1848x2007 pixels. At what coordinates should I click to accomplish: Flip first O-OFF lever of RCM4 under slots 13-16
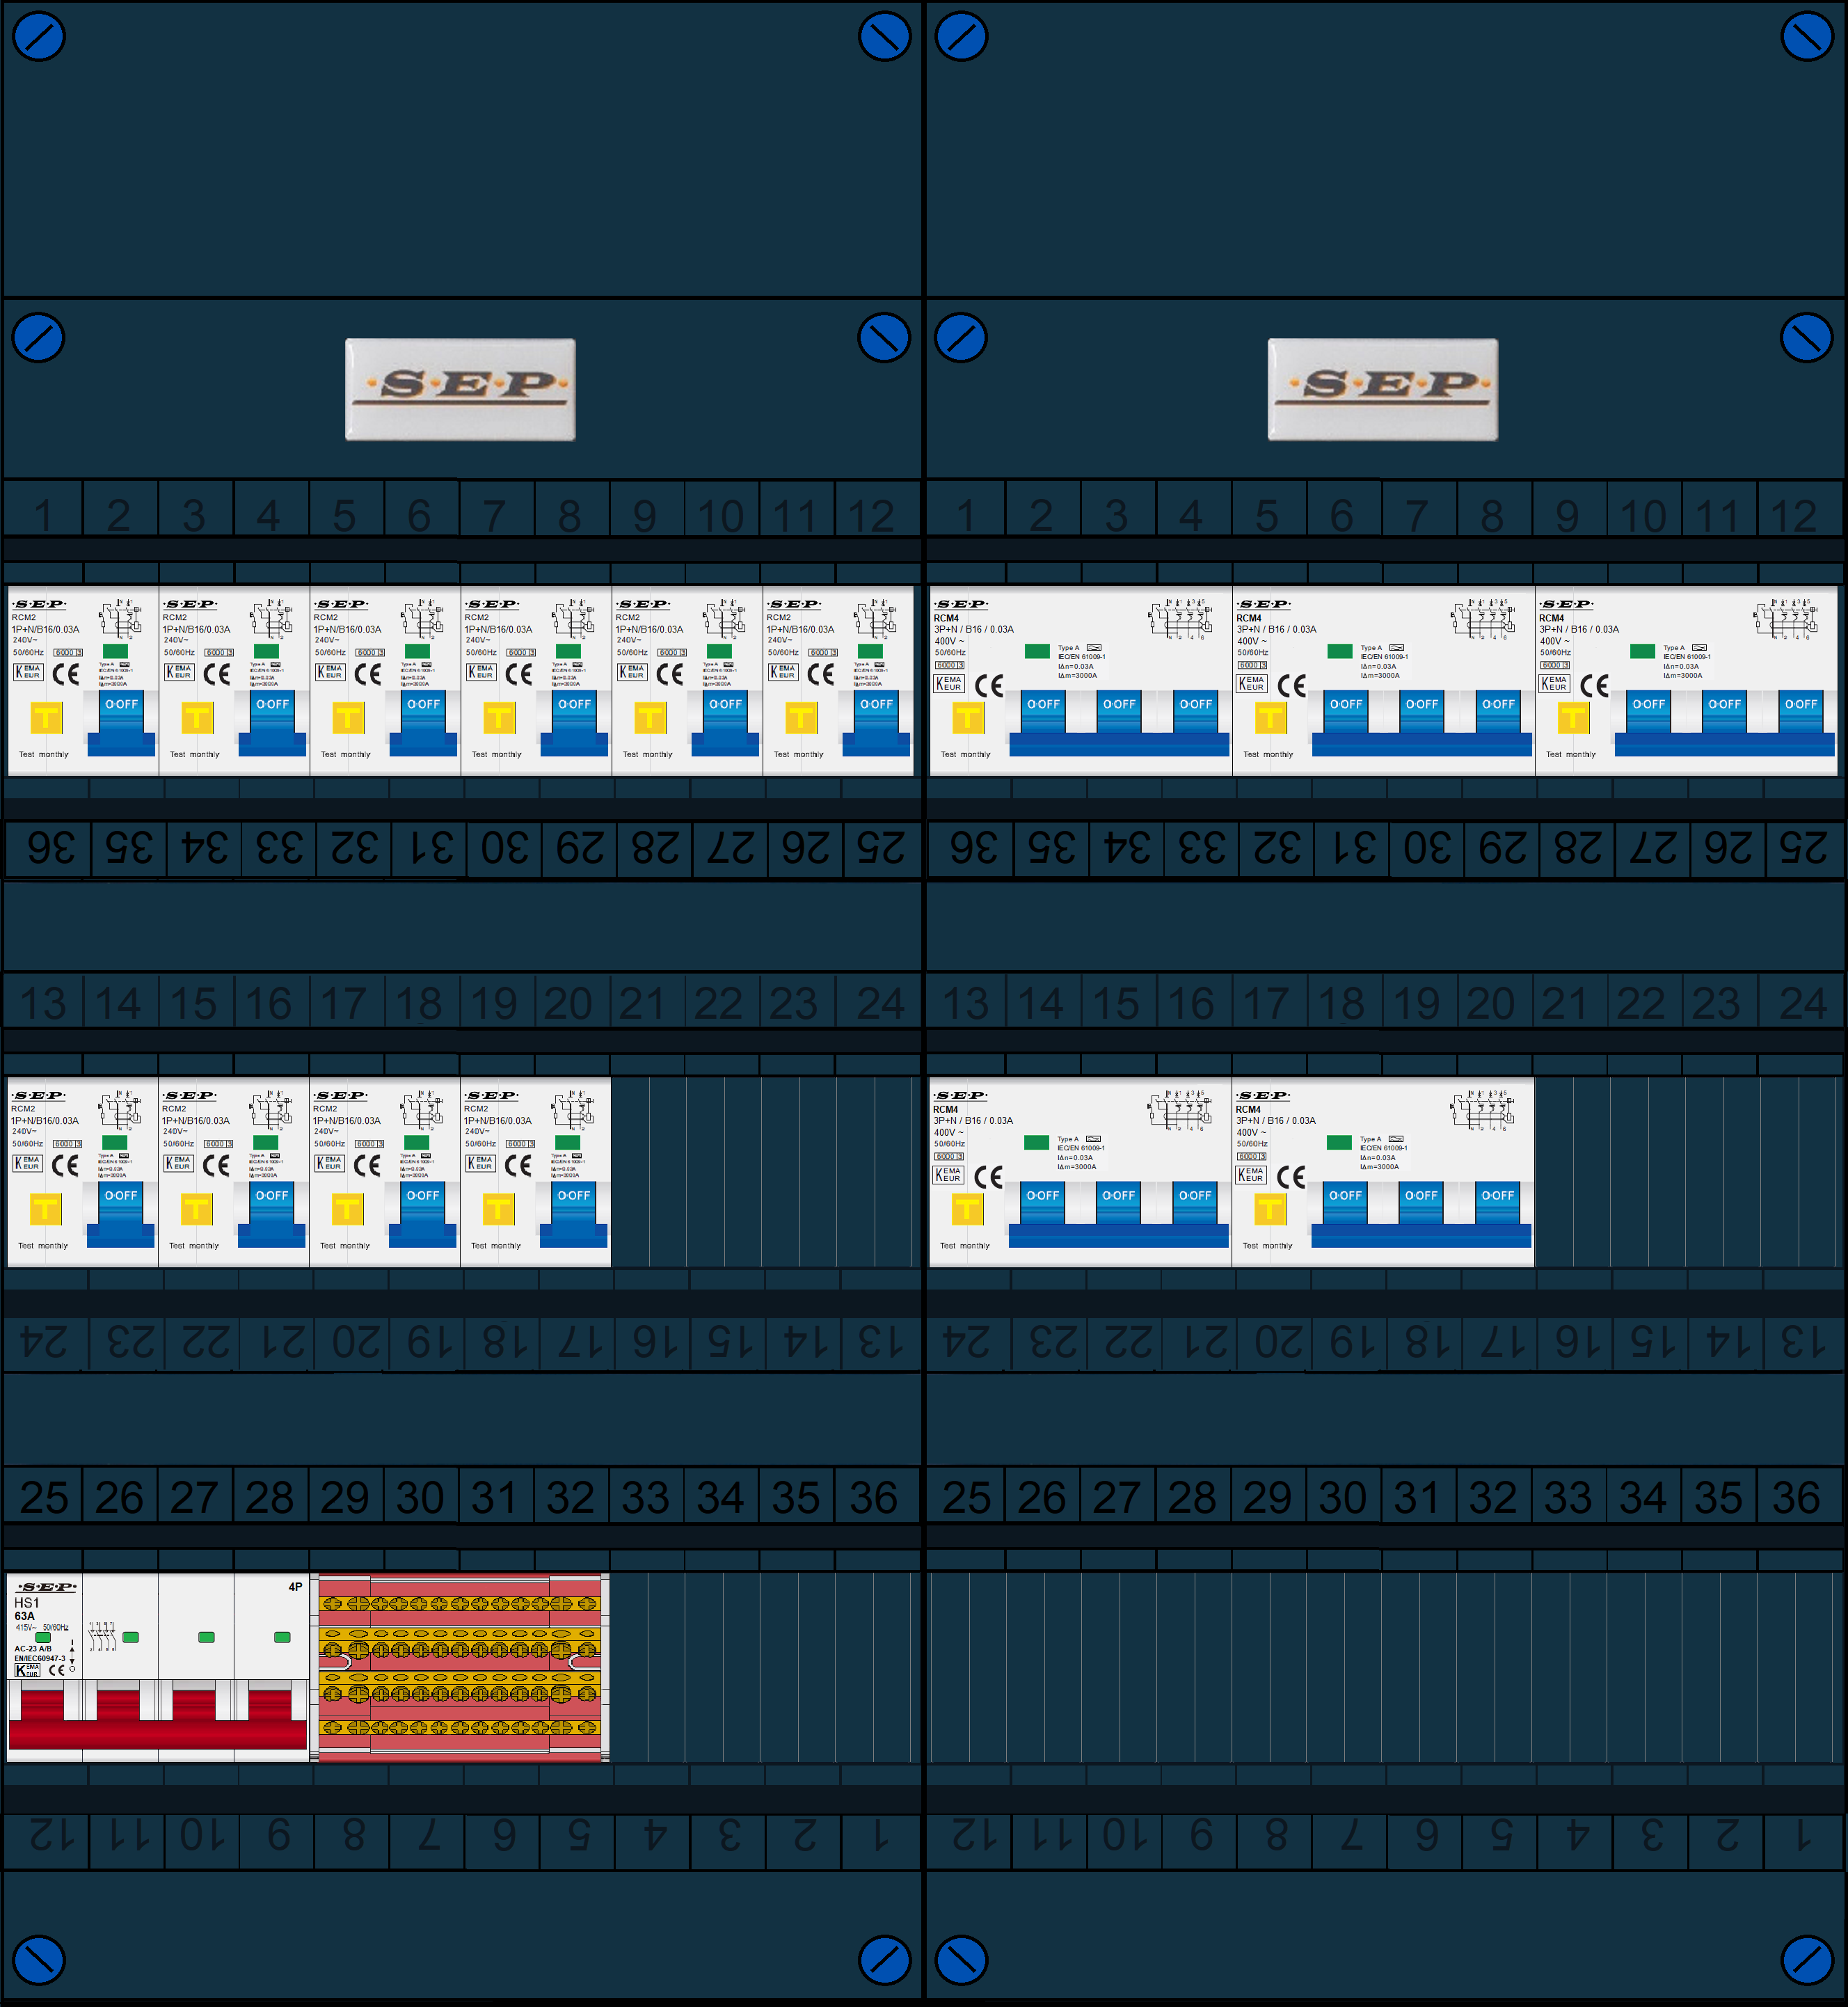1042,1203
